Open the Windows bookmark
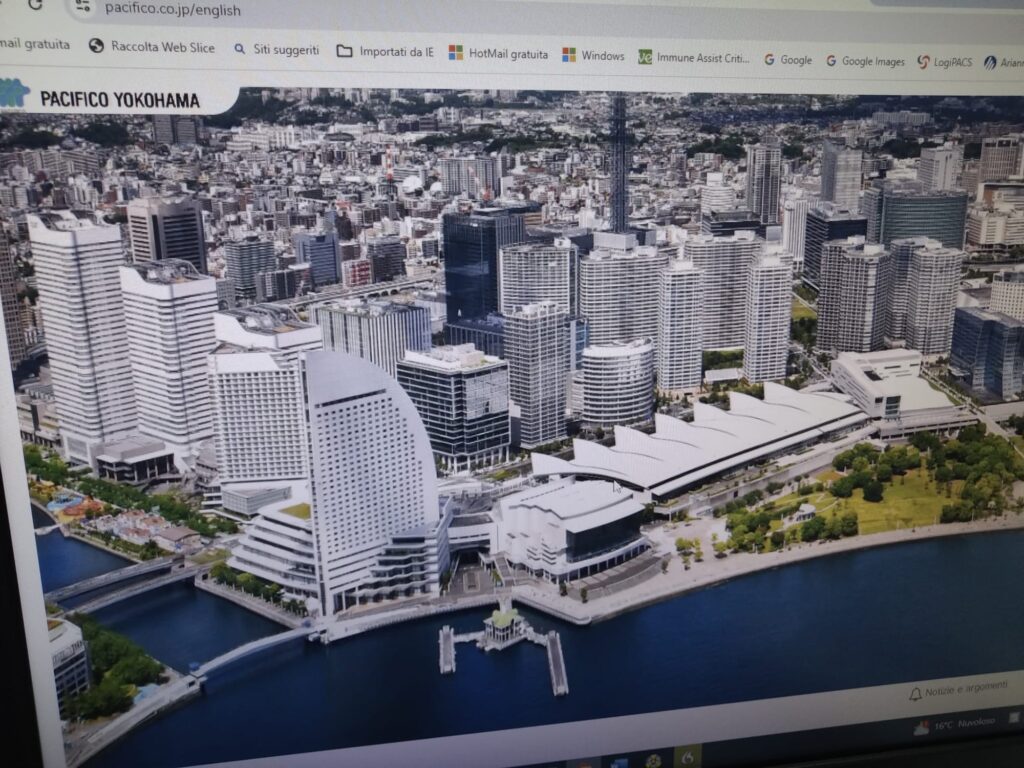Image resolution: width=1024 pixels, height=768 pixels. coord(593,56)
